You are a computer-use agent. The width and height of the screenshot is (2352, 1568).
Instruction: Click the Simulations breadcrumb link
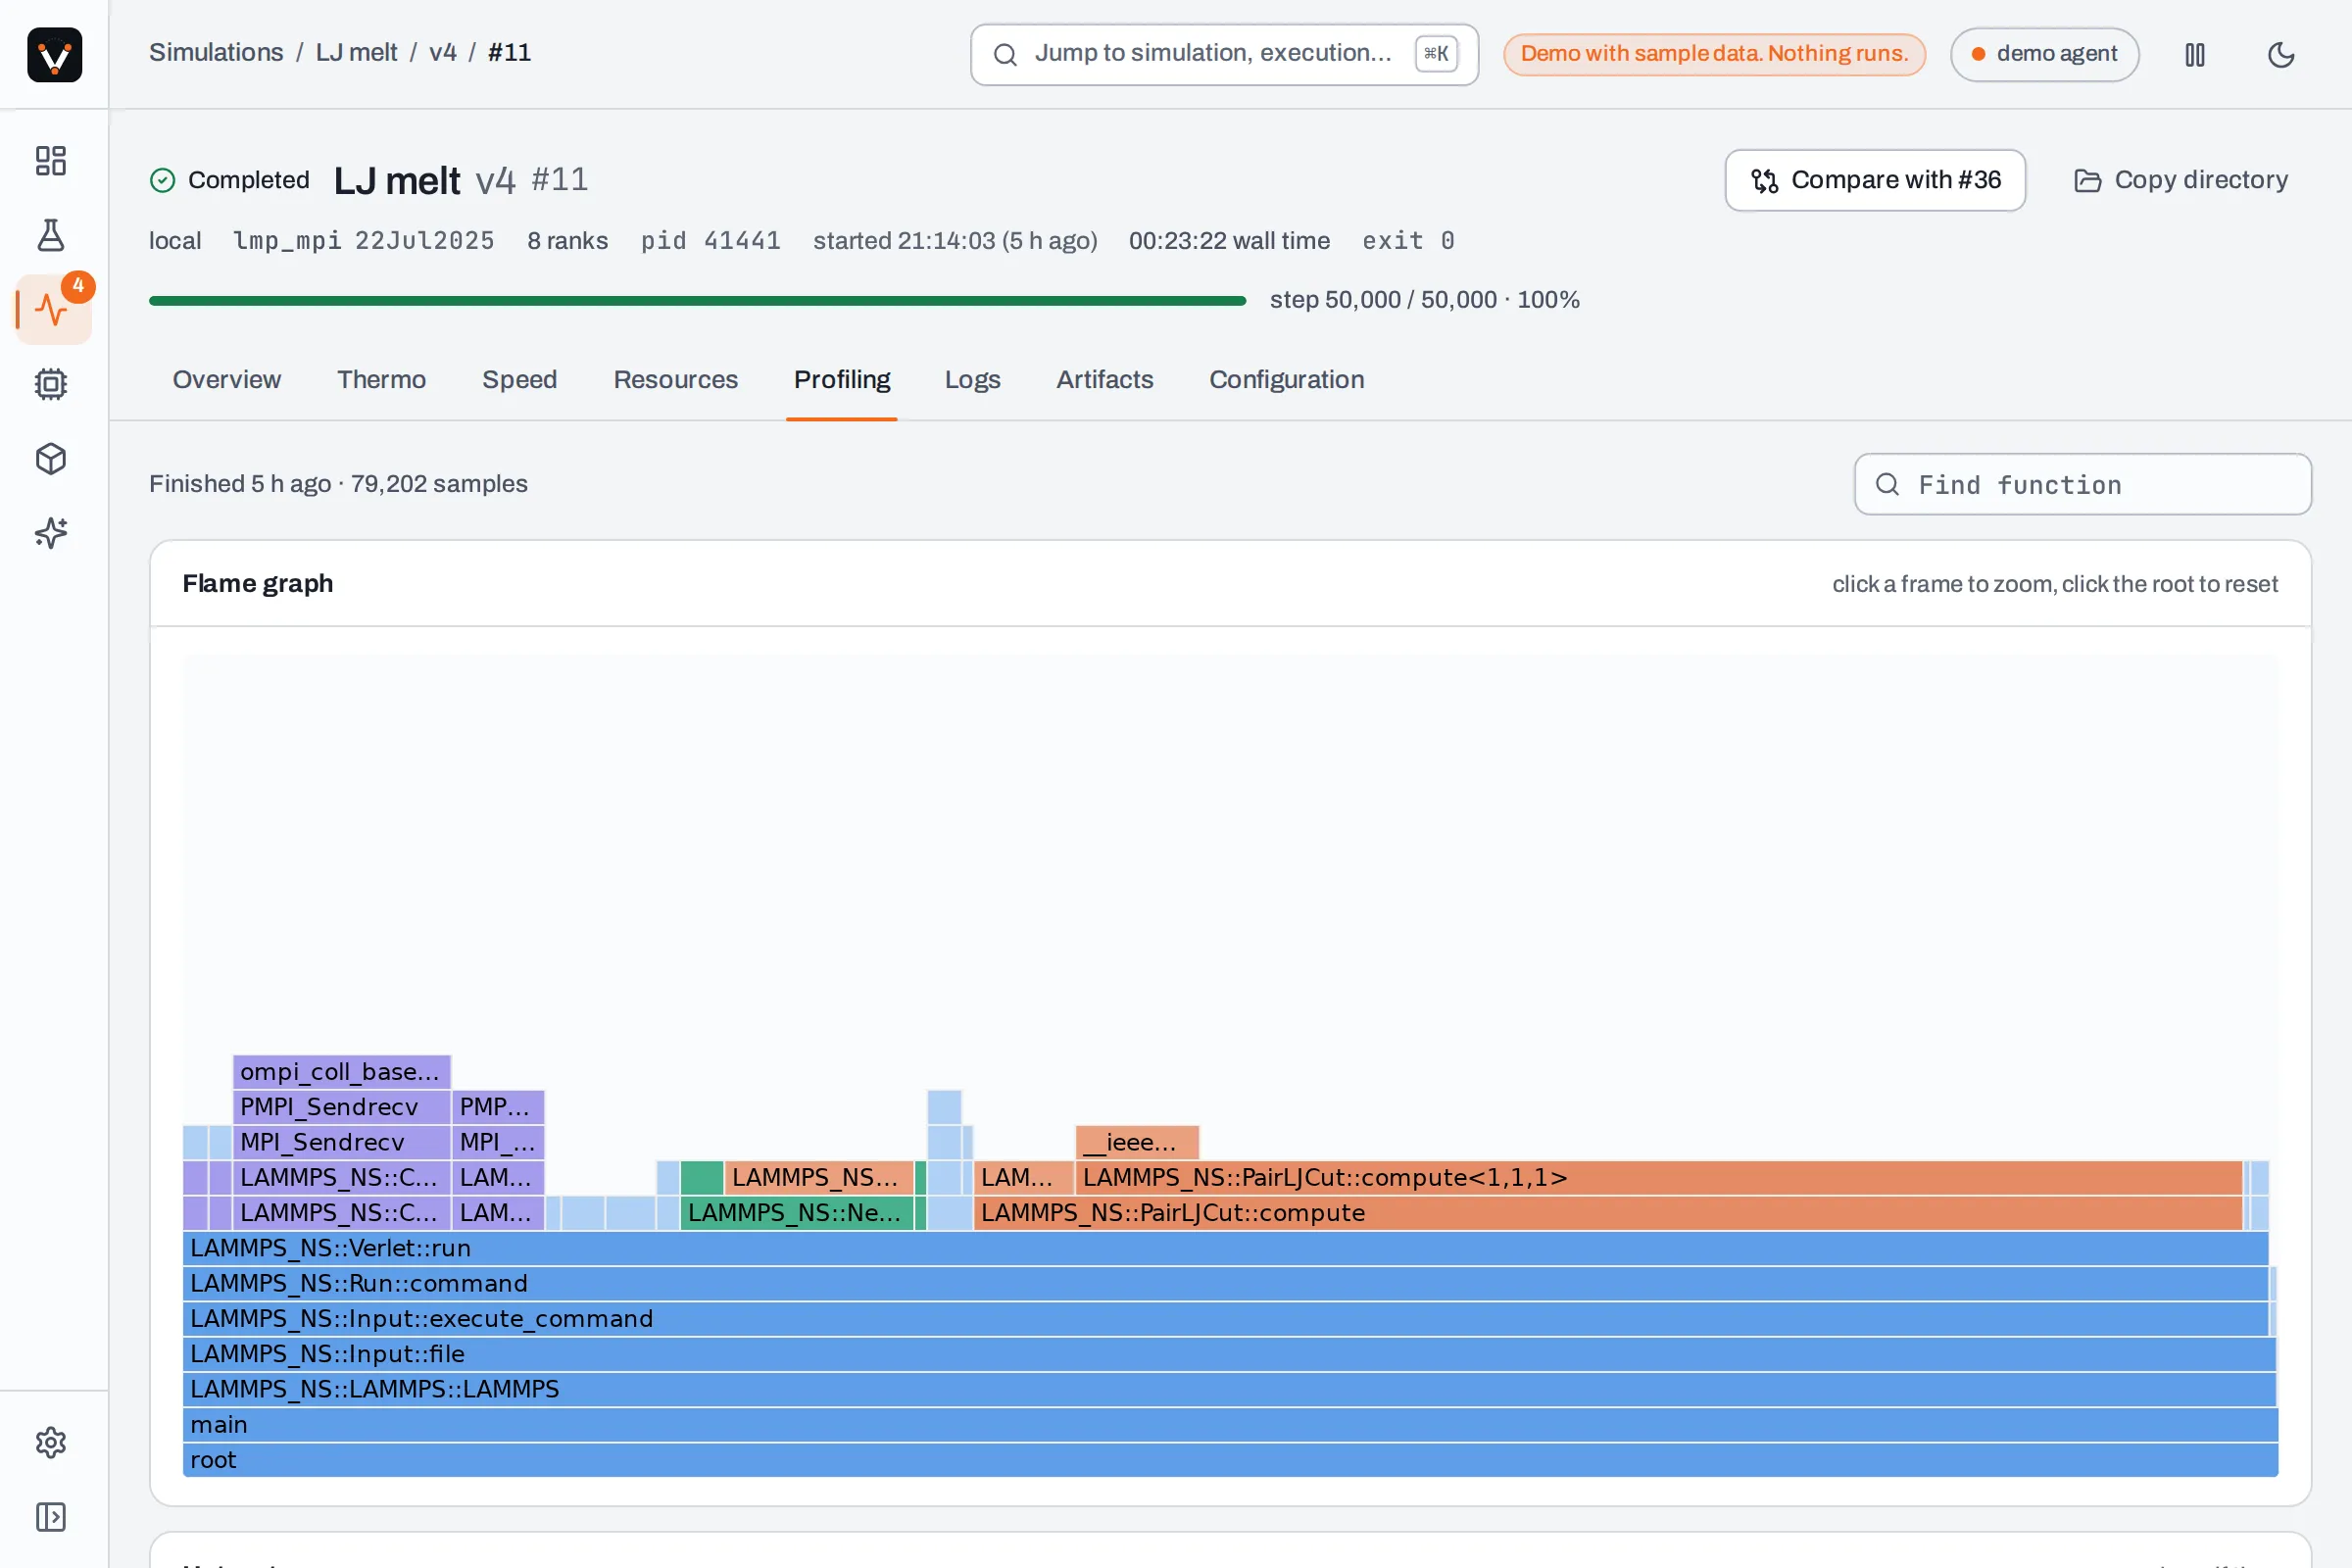[x=216, y=52]
